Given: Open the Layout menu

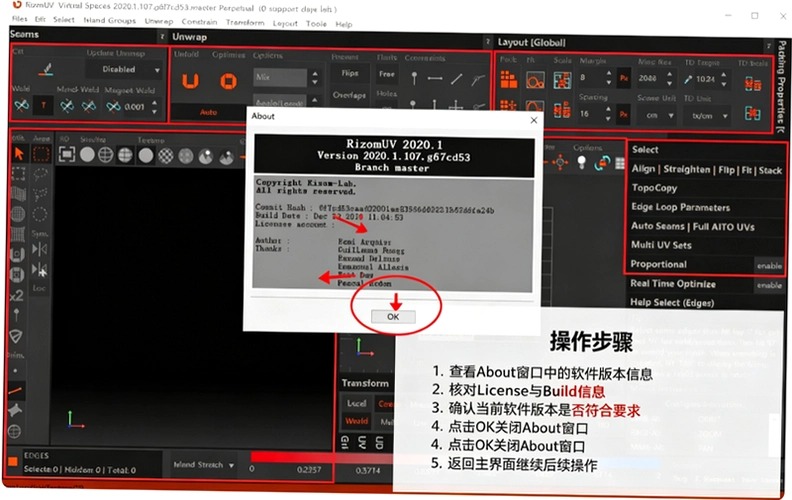Looking at the screenshot, I should pos(285,23).
